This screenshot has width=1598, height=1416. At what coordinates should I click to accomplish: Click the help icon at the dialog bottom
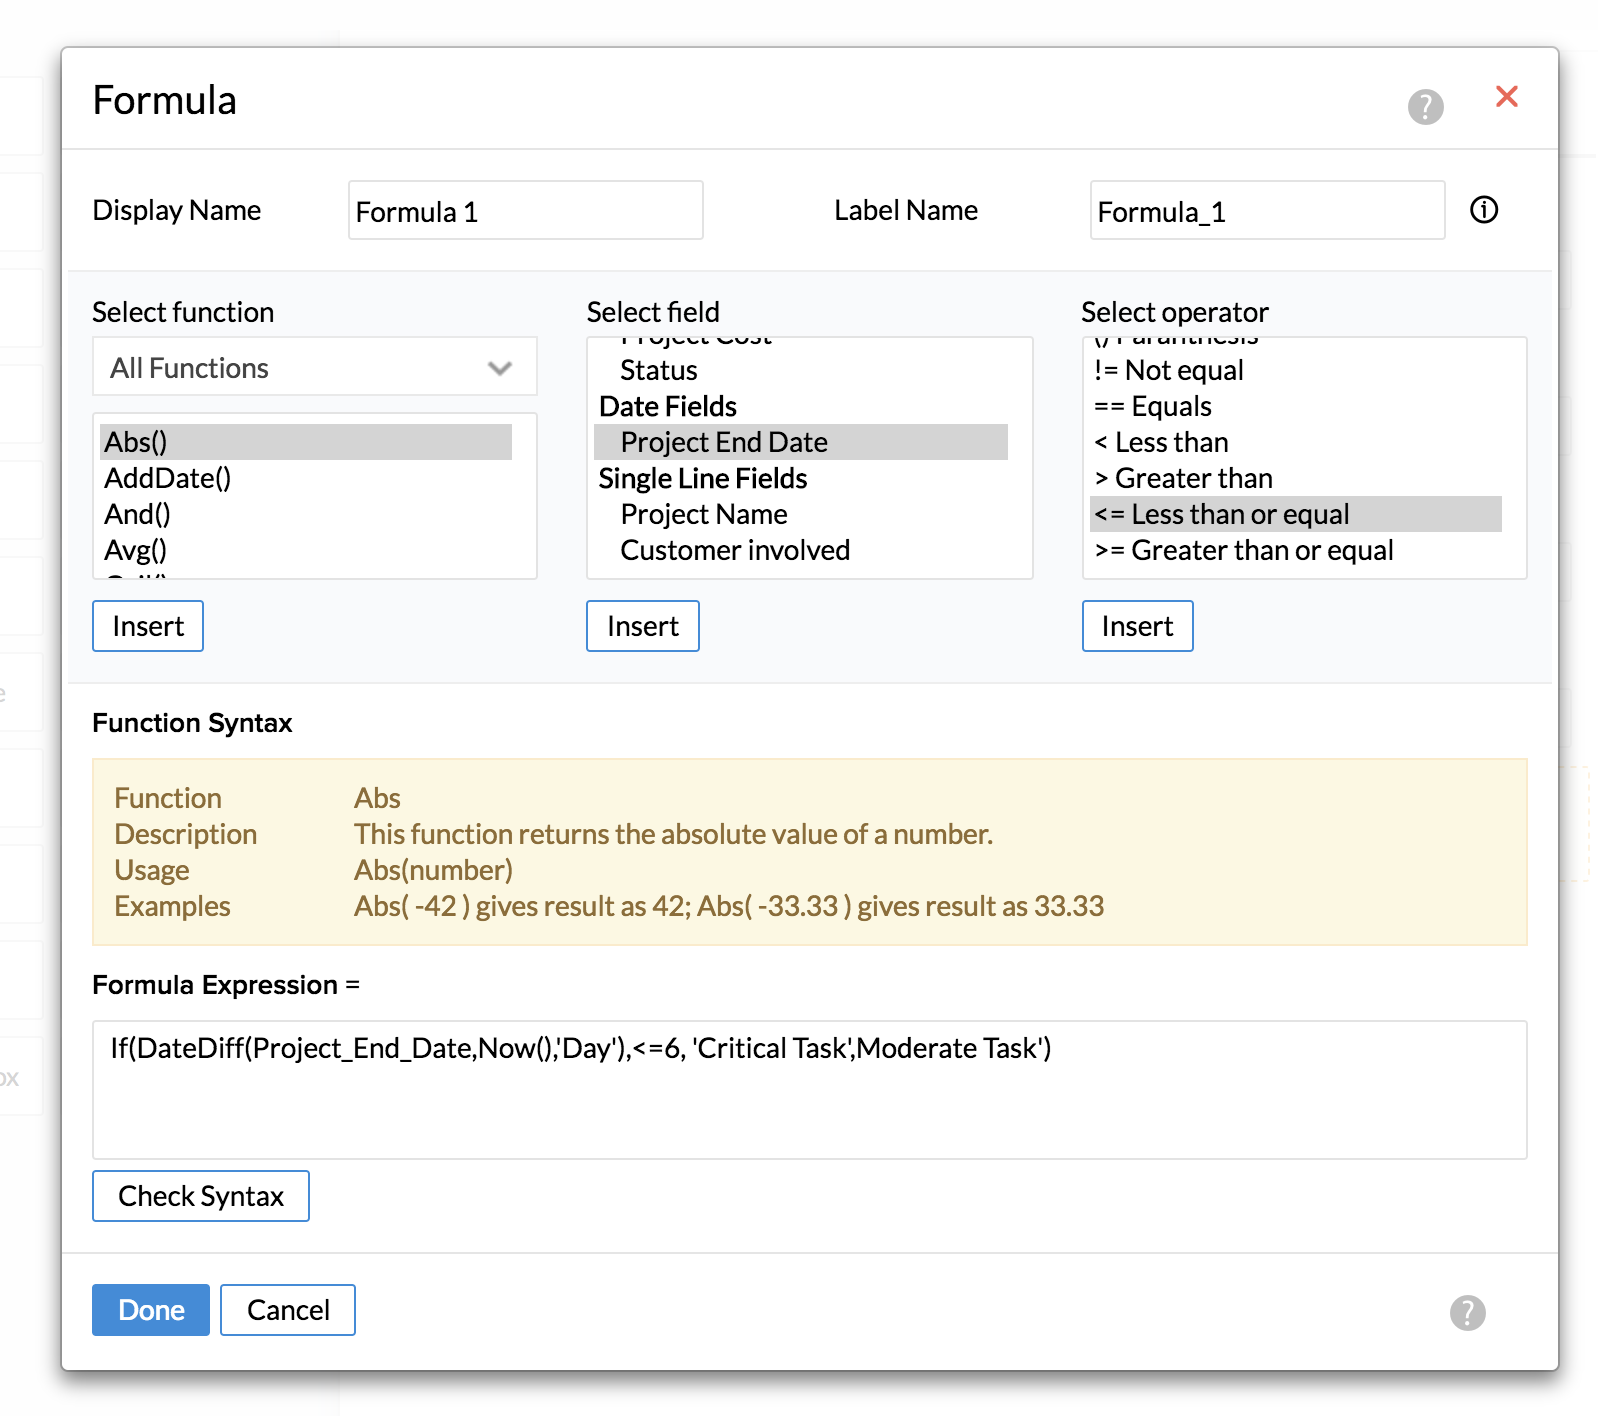(x=1467, y=1312)
